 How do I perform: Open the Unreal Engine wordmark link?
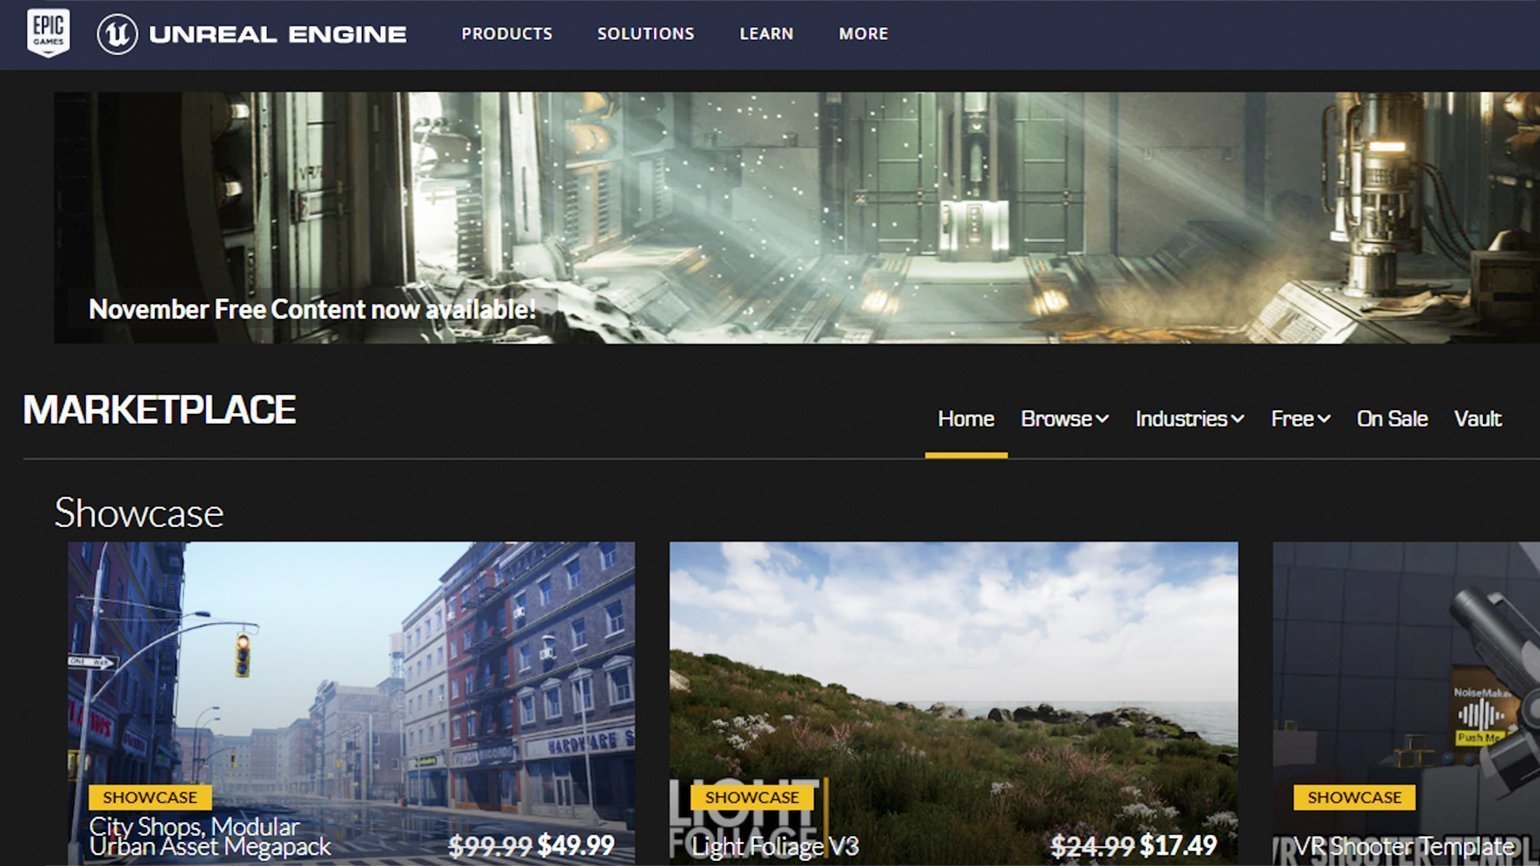(x=278, y=34)
